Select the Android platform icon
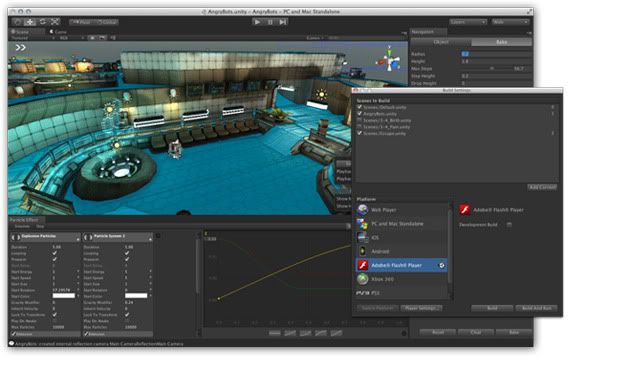Screen dimensions: 620x373 tap(362, 251)
